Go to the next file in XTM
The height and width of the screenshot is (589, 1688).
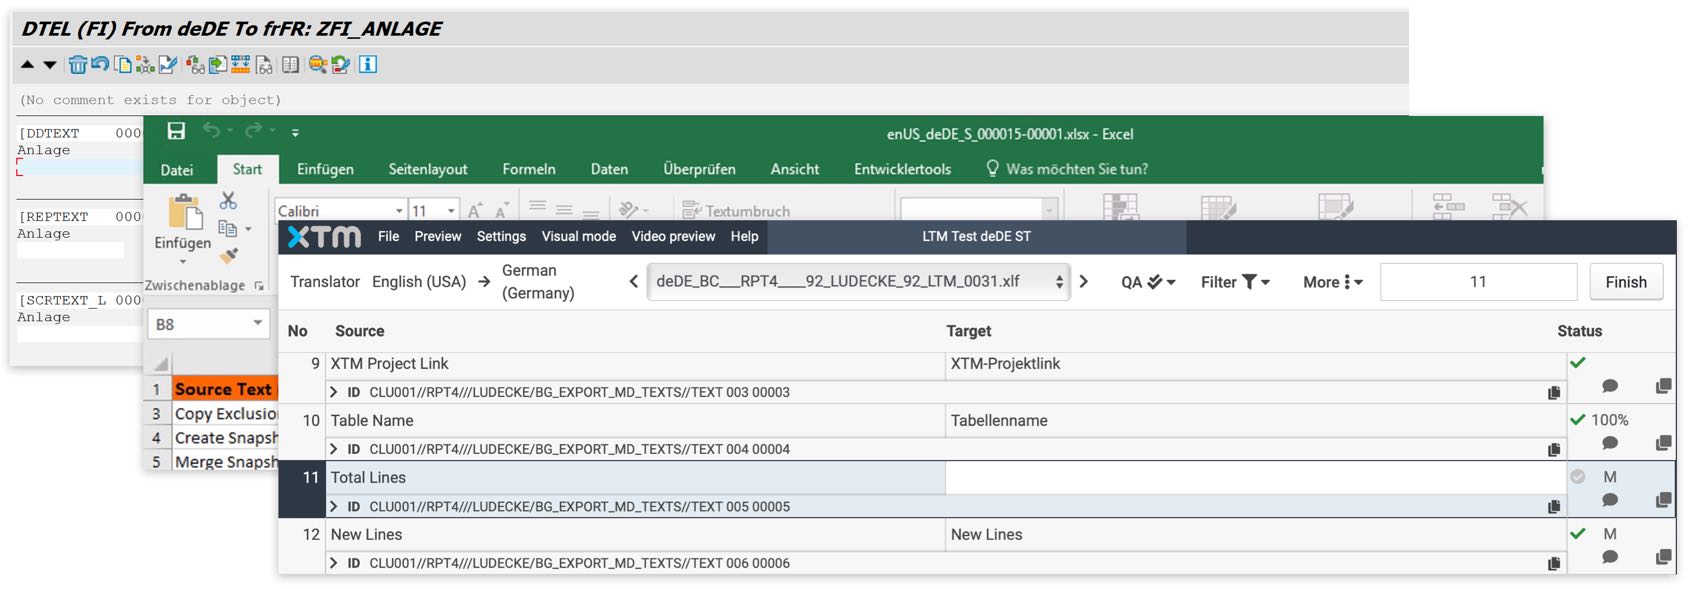click(x=1083, y=282)
